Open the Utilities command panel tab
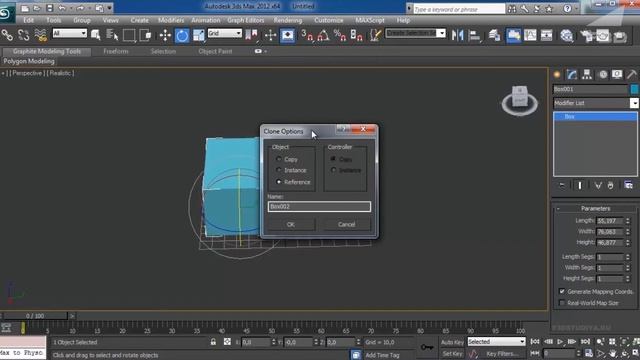This screenshot has width=640, height=360. pyautogui.click(x=632, y=74)
